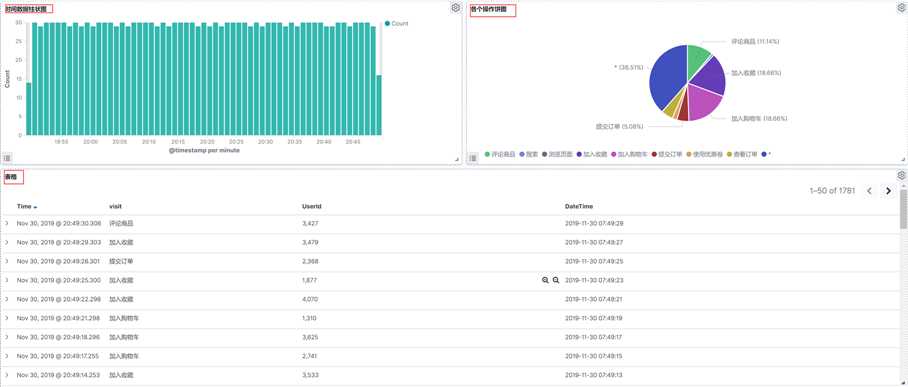Image resolution: width=908 pixels, height=387 pixels.
Task: Open the pie chart panel's gear options
Action: pyautogui.click(x=902, y=8)
